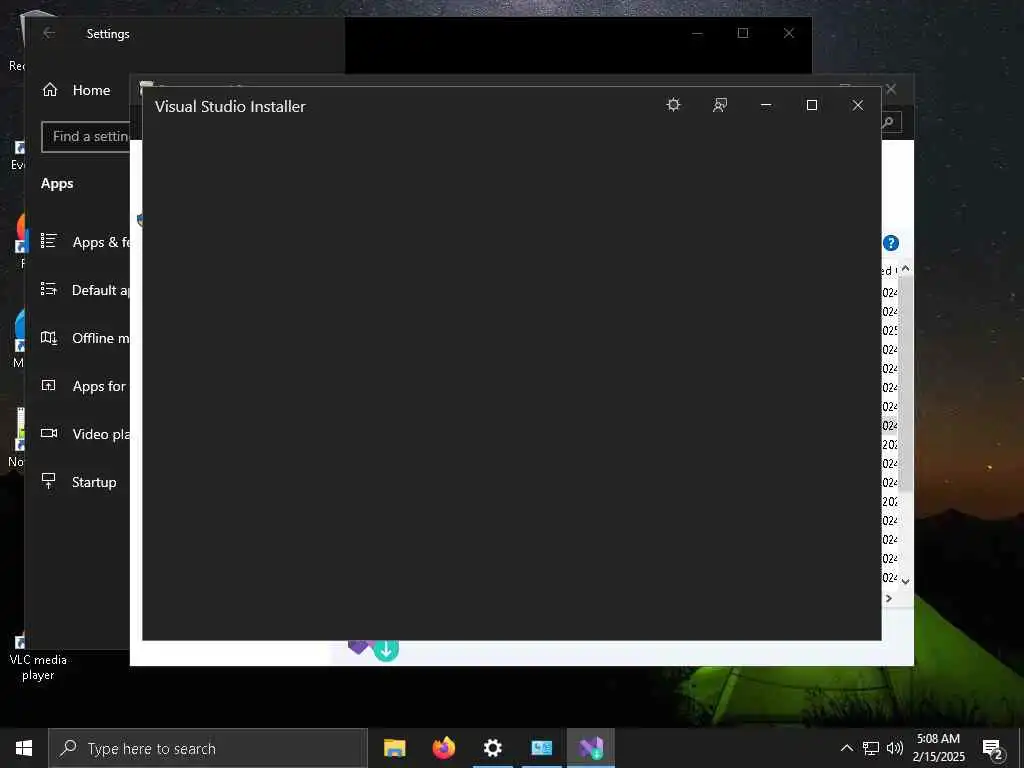Select Offline maps in Settings sidebar
Image resolution: width=1024 pixels, height=768 pixels.
tap(85, 338)
